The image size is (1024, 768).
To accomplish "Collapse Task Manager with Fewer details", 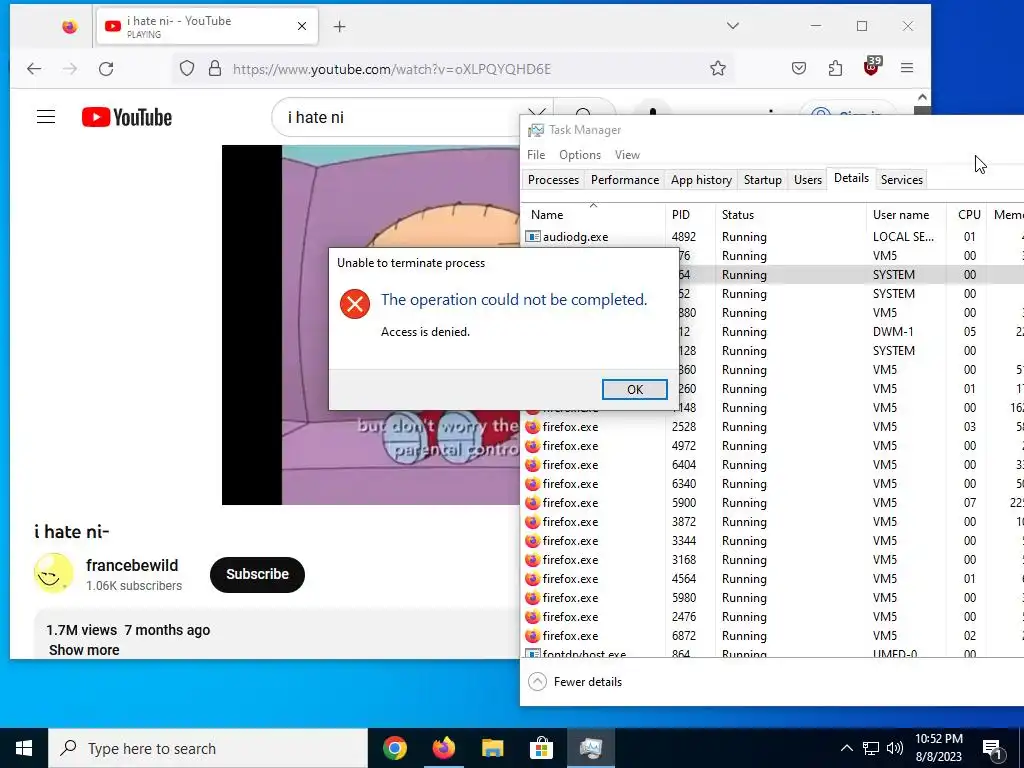I will tap(575, 682).
